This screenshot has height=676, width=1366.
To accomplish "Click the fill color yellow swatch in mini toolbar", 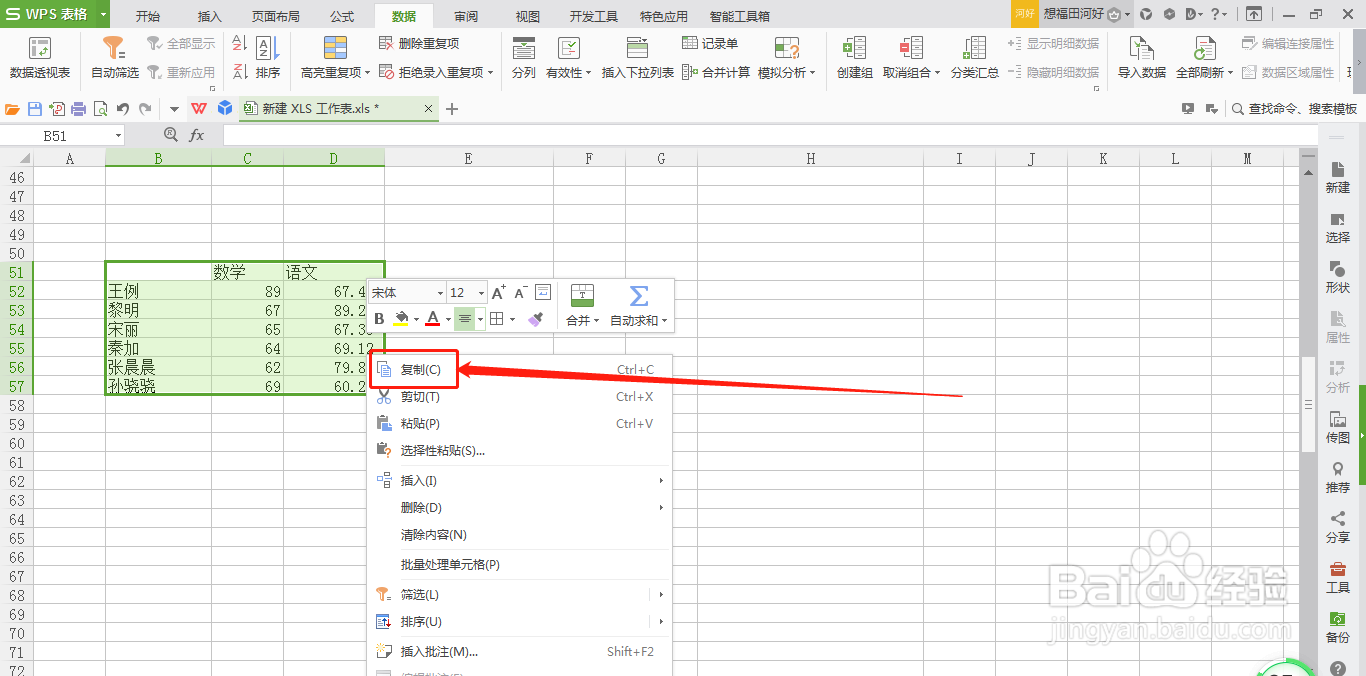I will 402,319.
